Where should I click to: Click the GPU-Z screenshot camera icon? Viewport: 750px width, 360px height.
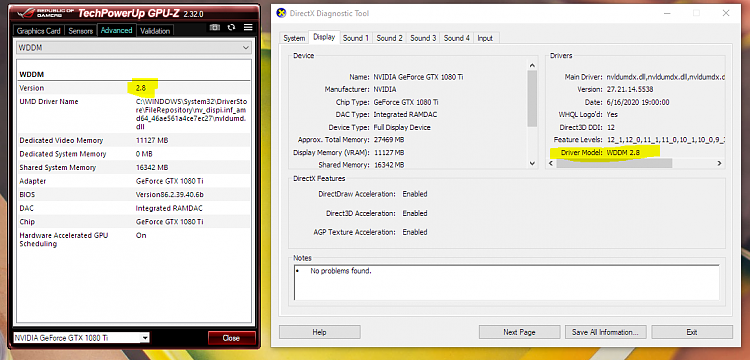pyautogui.click(x=215, y=28)
